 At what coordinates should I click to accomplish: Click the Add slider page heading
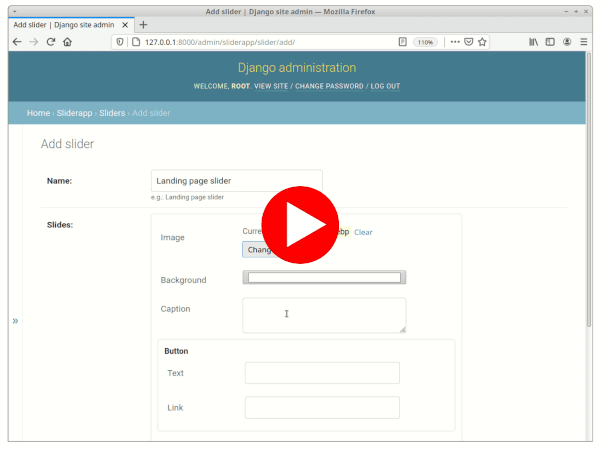point(67,144)
